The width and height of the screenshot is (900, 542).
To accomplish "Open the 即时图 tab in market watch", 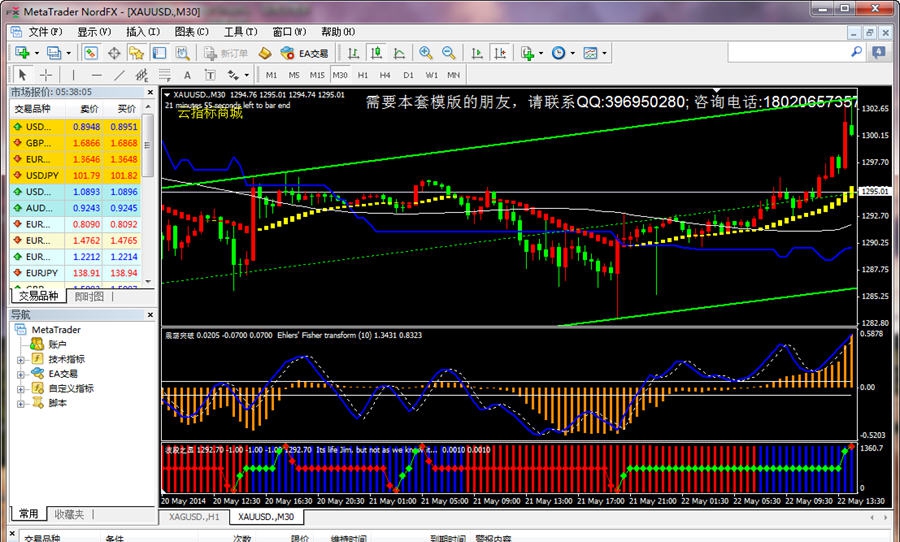I will click(89, 296).
